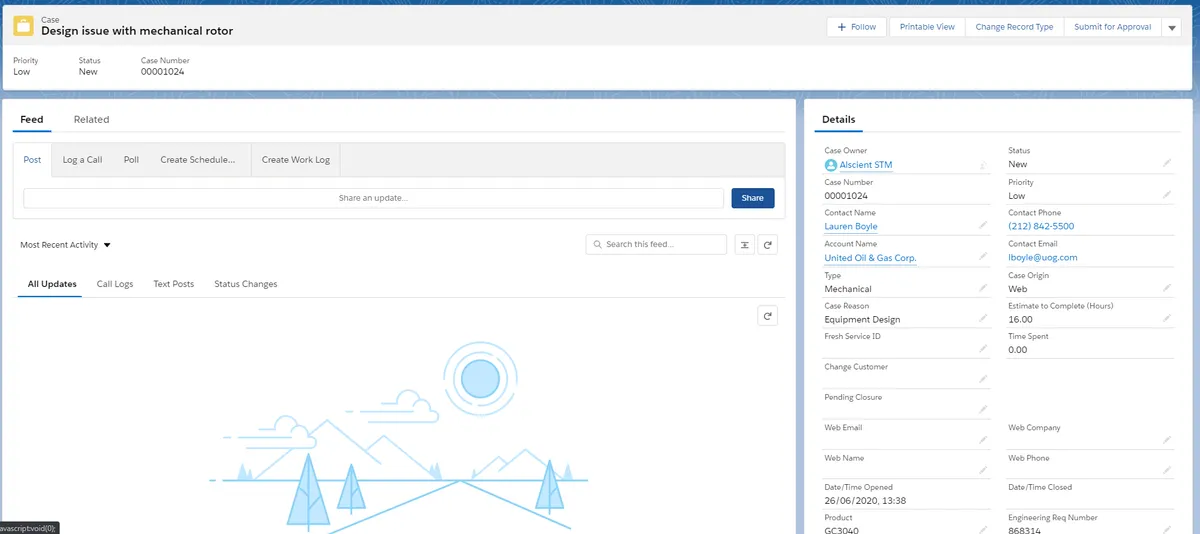
Task: Open the Alscient STM owner link
Action: (866, 165)
